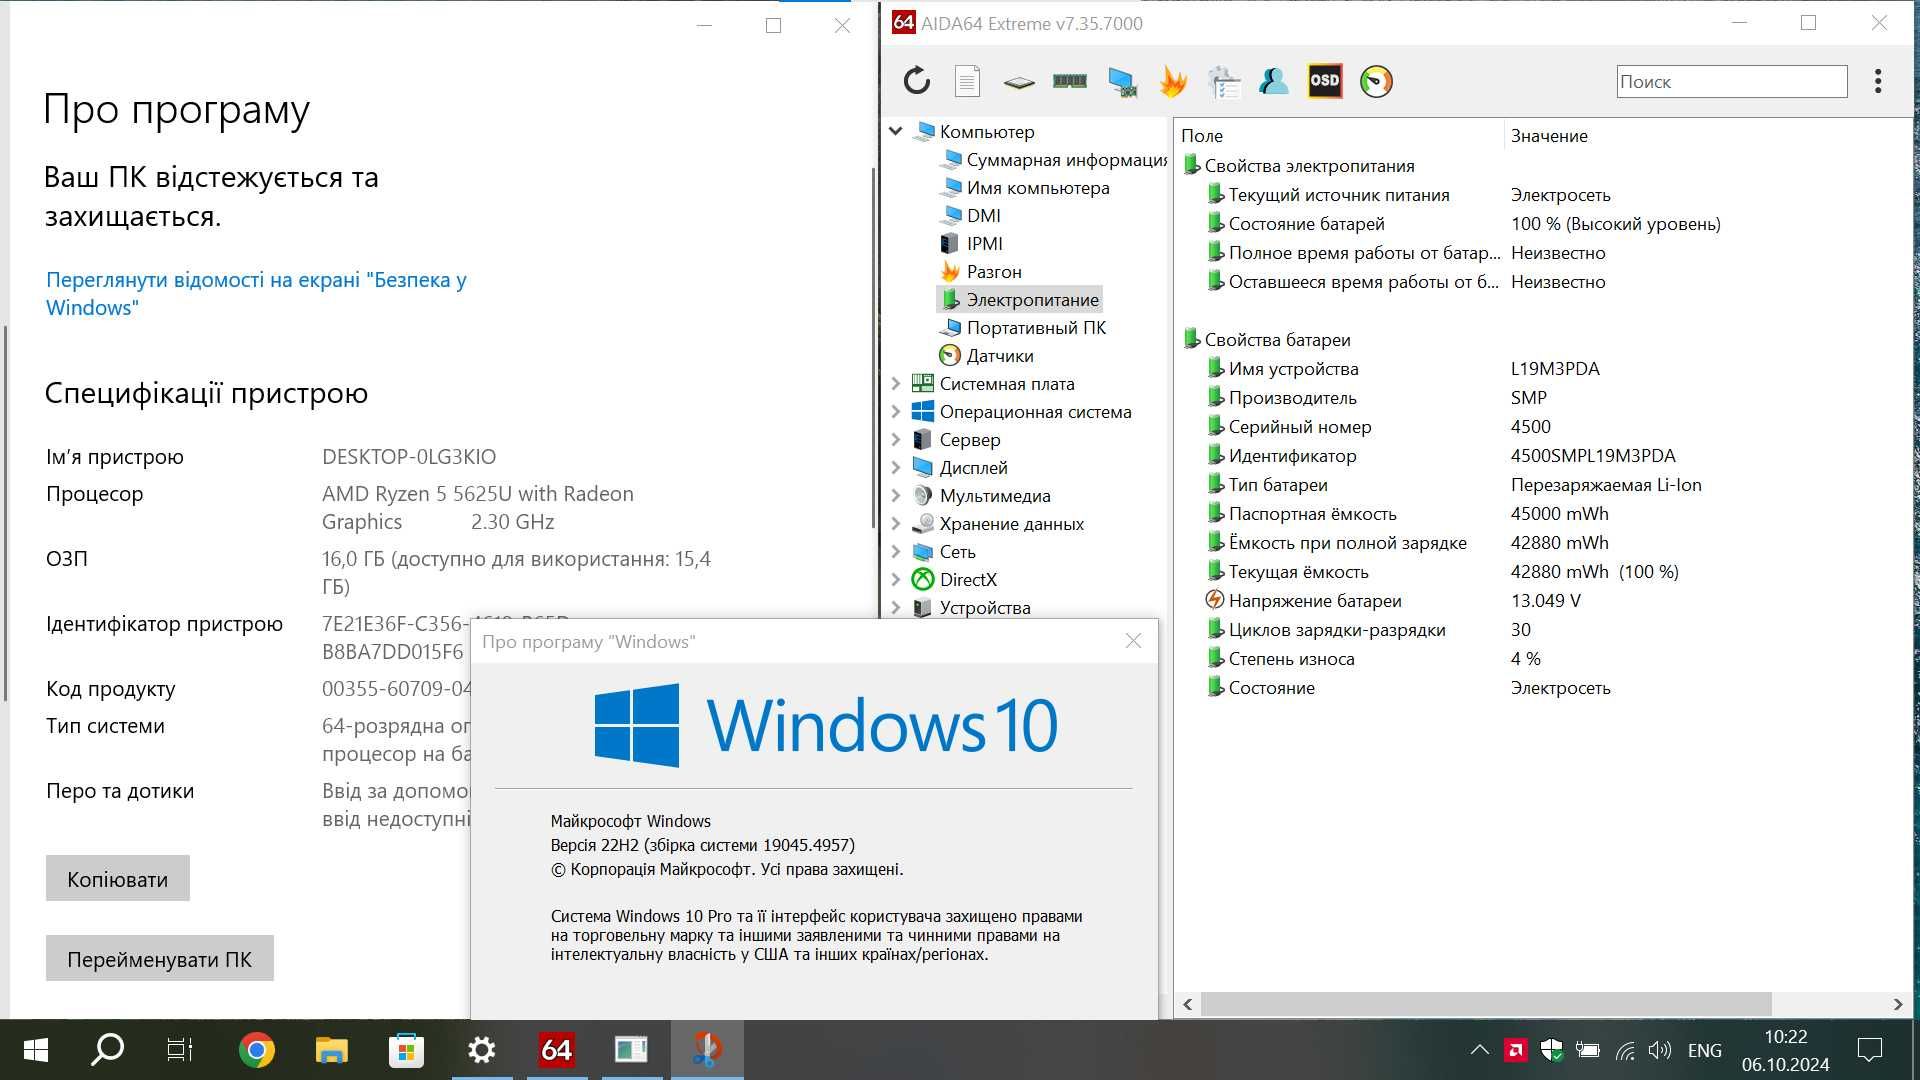The height and width of the screenshot is (1080, 1920).
Task: Open the DMI tree item
Action: point(971,215)
